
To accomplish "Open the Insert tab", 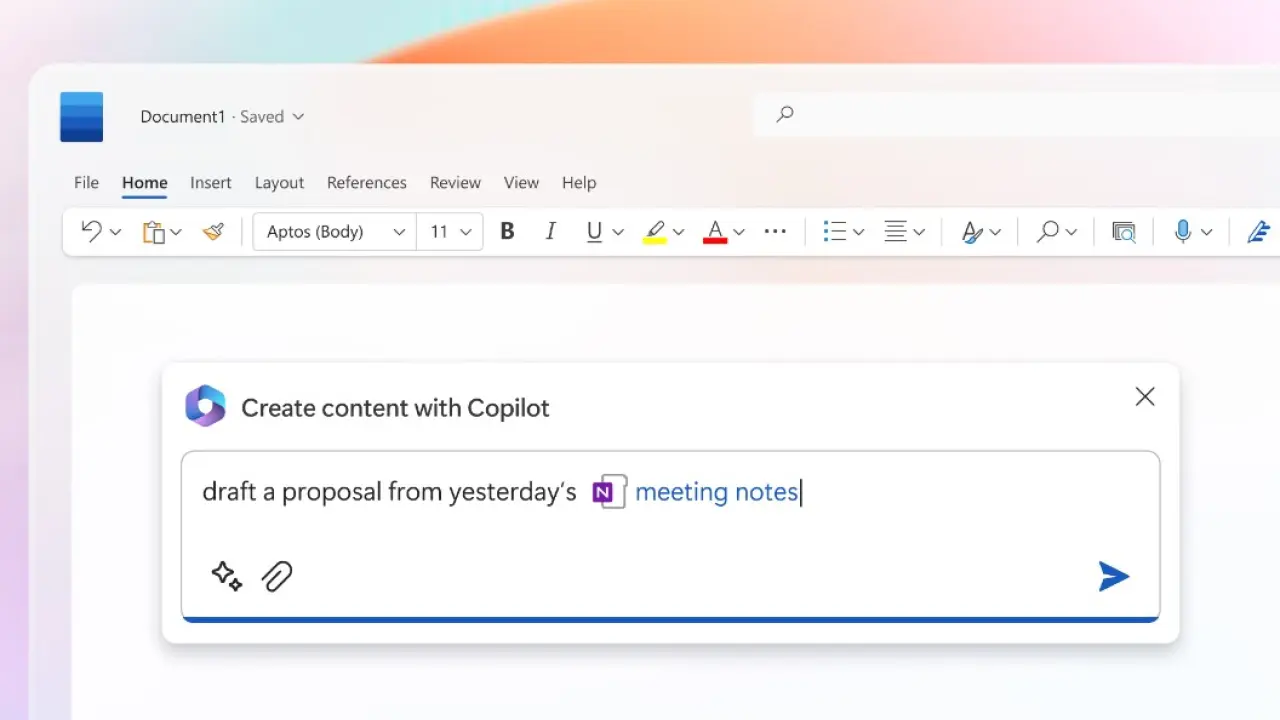I will click(x=211, y=183).
